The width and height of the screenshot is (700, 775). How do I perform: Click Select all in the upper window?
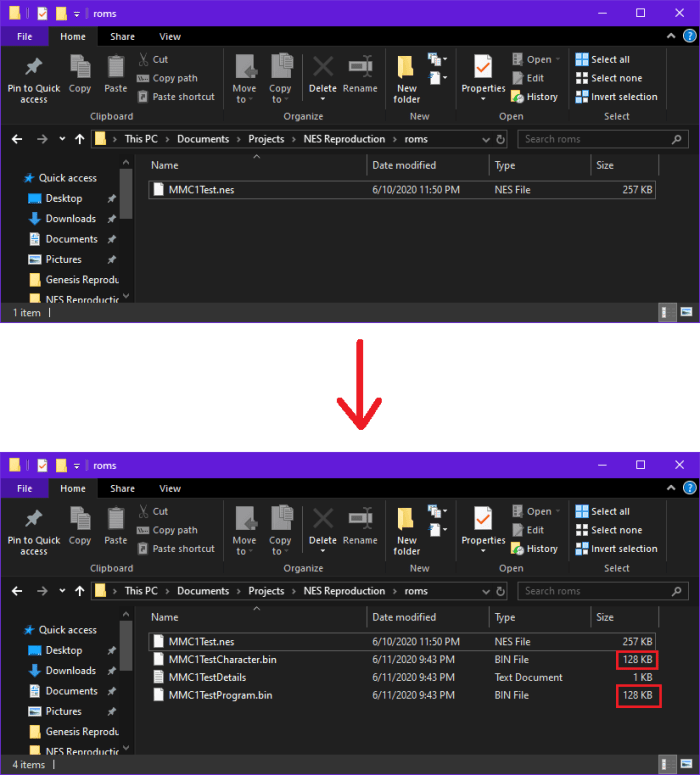(609, 60)
